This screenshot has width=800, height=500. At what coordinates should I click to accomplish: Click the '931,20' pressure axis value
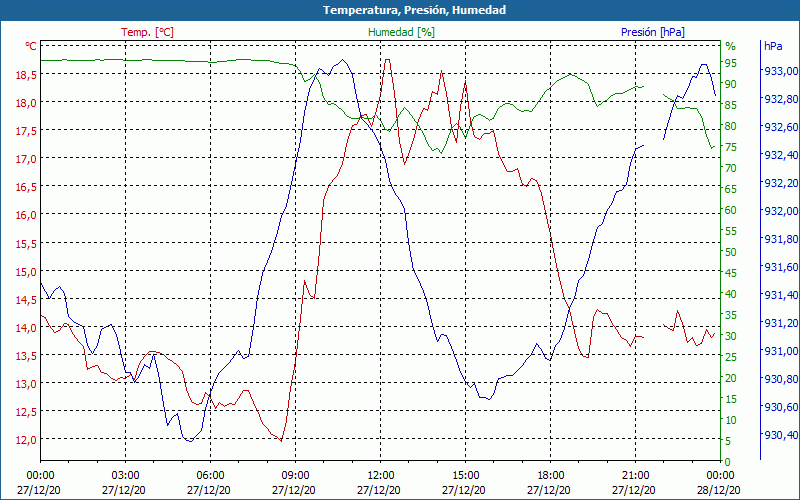point(780,323)
